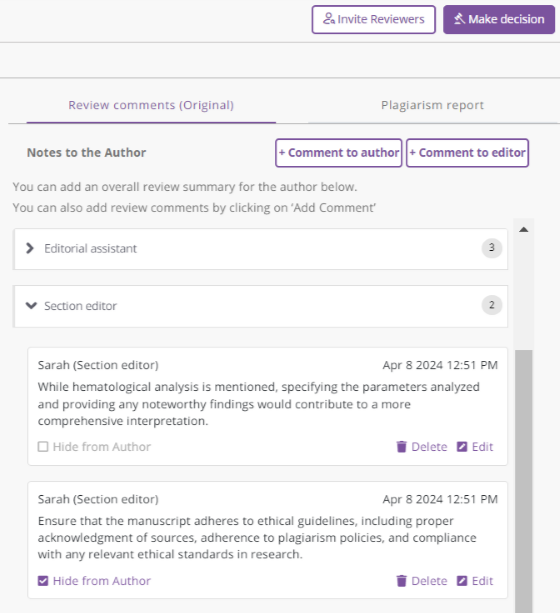The height and width of the screenshot is (613, 560).
Task: Open the Make decision button
Action: [x=499, y=19]
